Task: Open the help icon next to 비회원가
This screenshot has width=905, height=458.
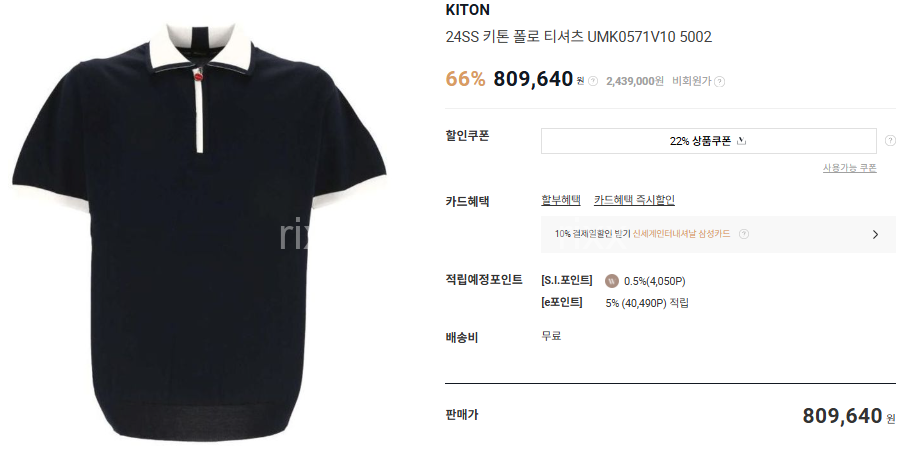Action: coord(719,82)
